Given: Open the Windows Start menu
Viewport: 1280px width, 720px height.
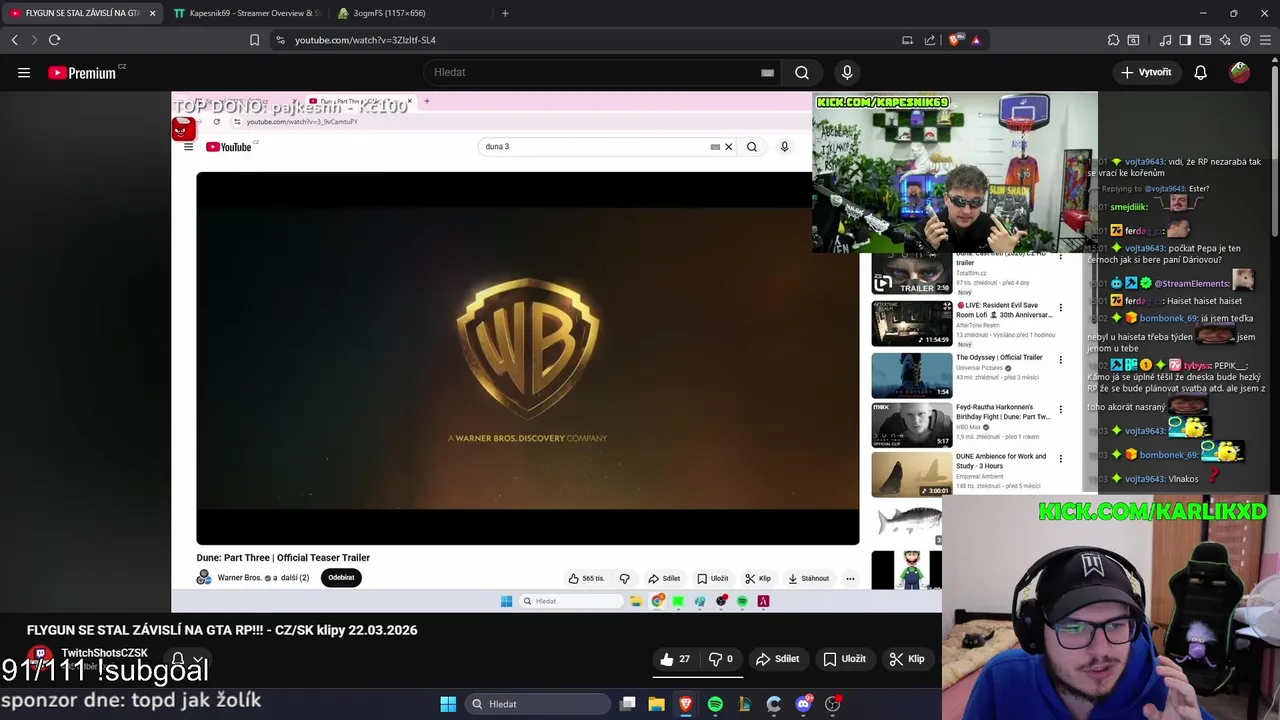Looking at the screenshot, I should coord(448,704).
